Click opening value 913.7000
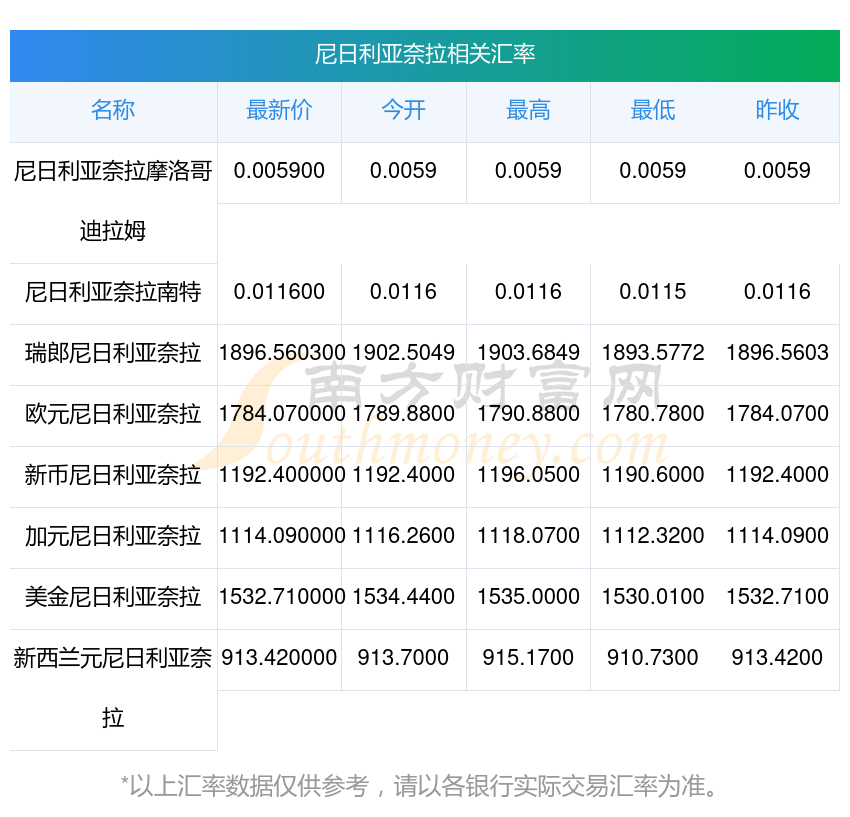 point(403,658)
